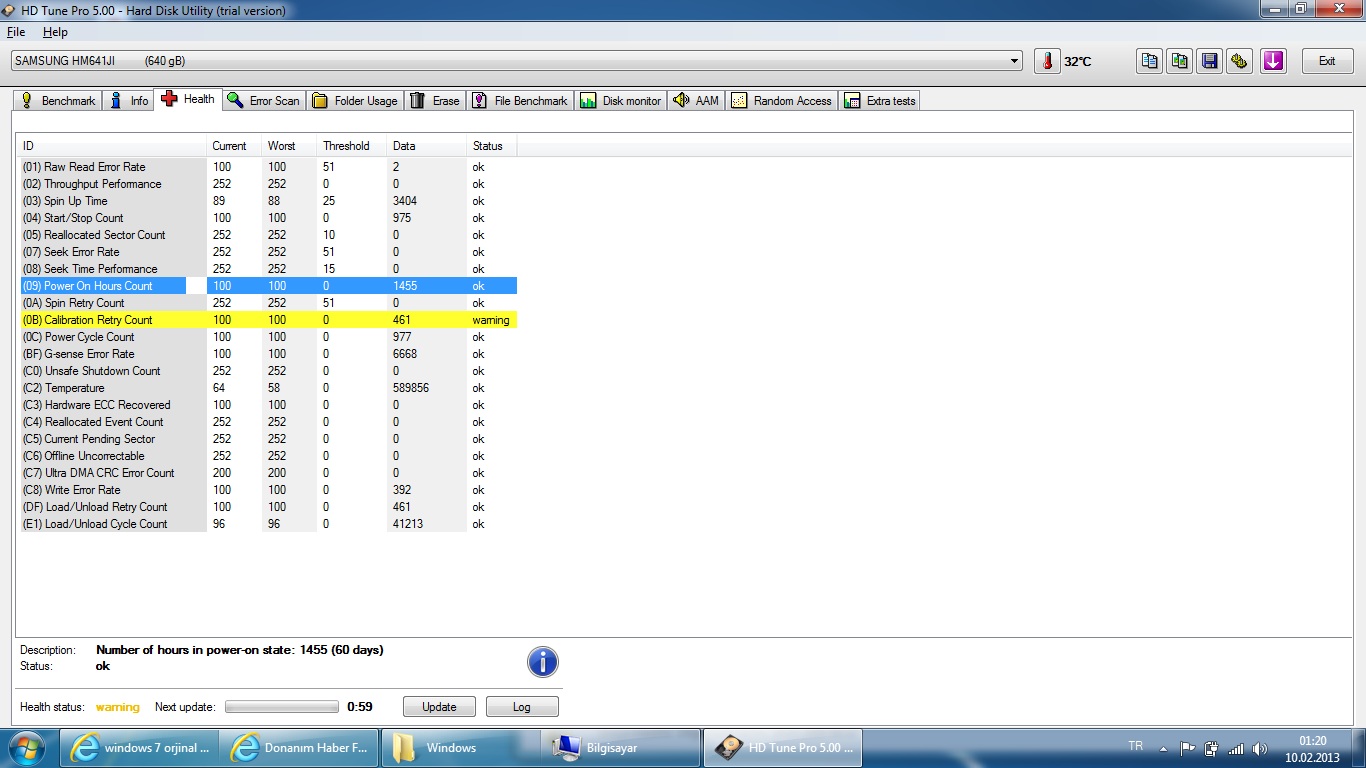Open the Disk monitor tab
The width and height of the screenshot is (1366, 768).
pos(621,100)
